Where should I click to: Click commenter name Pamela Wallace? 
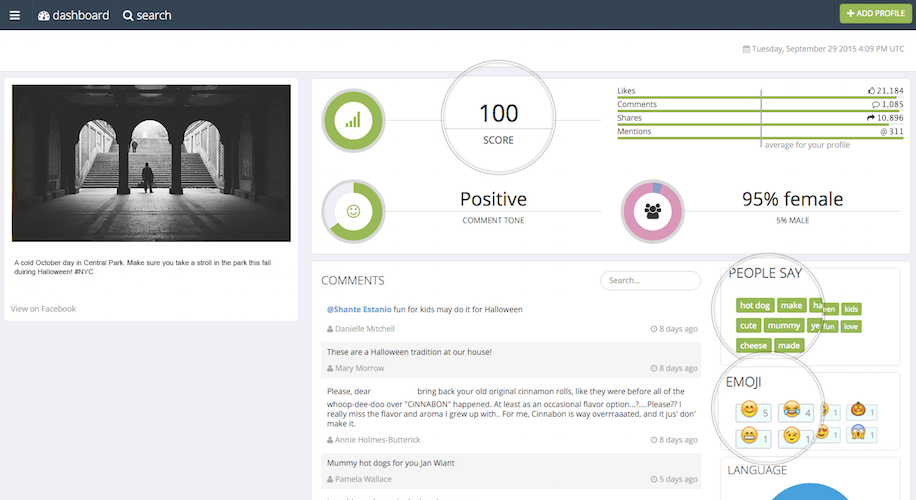tap(363, 479)
